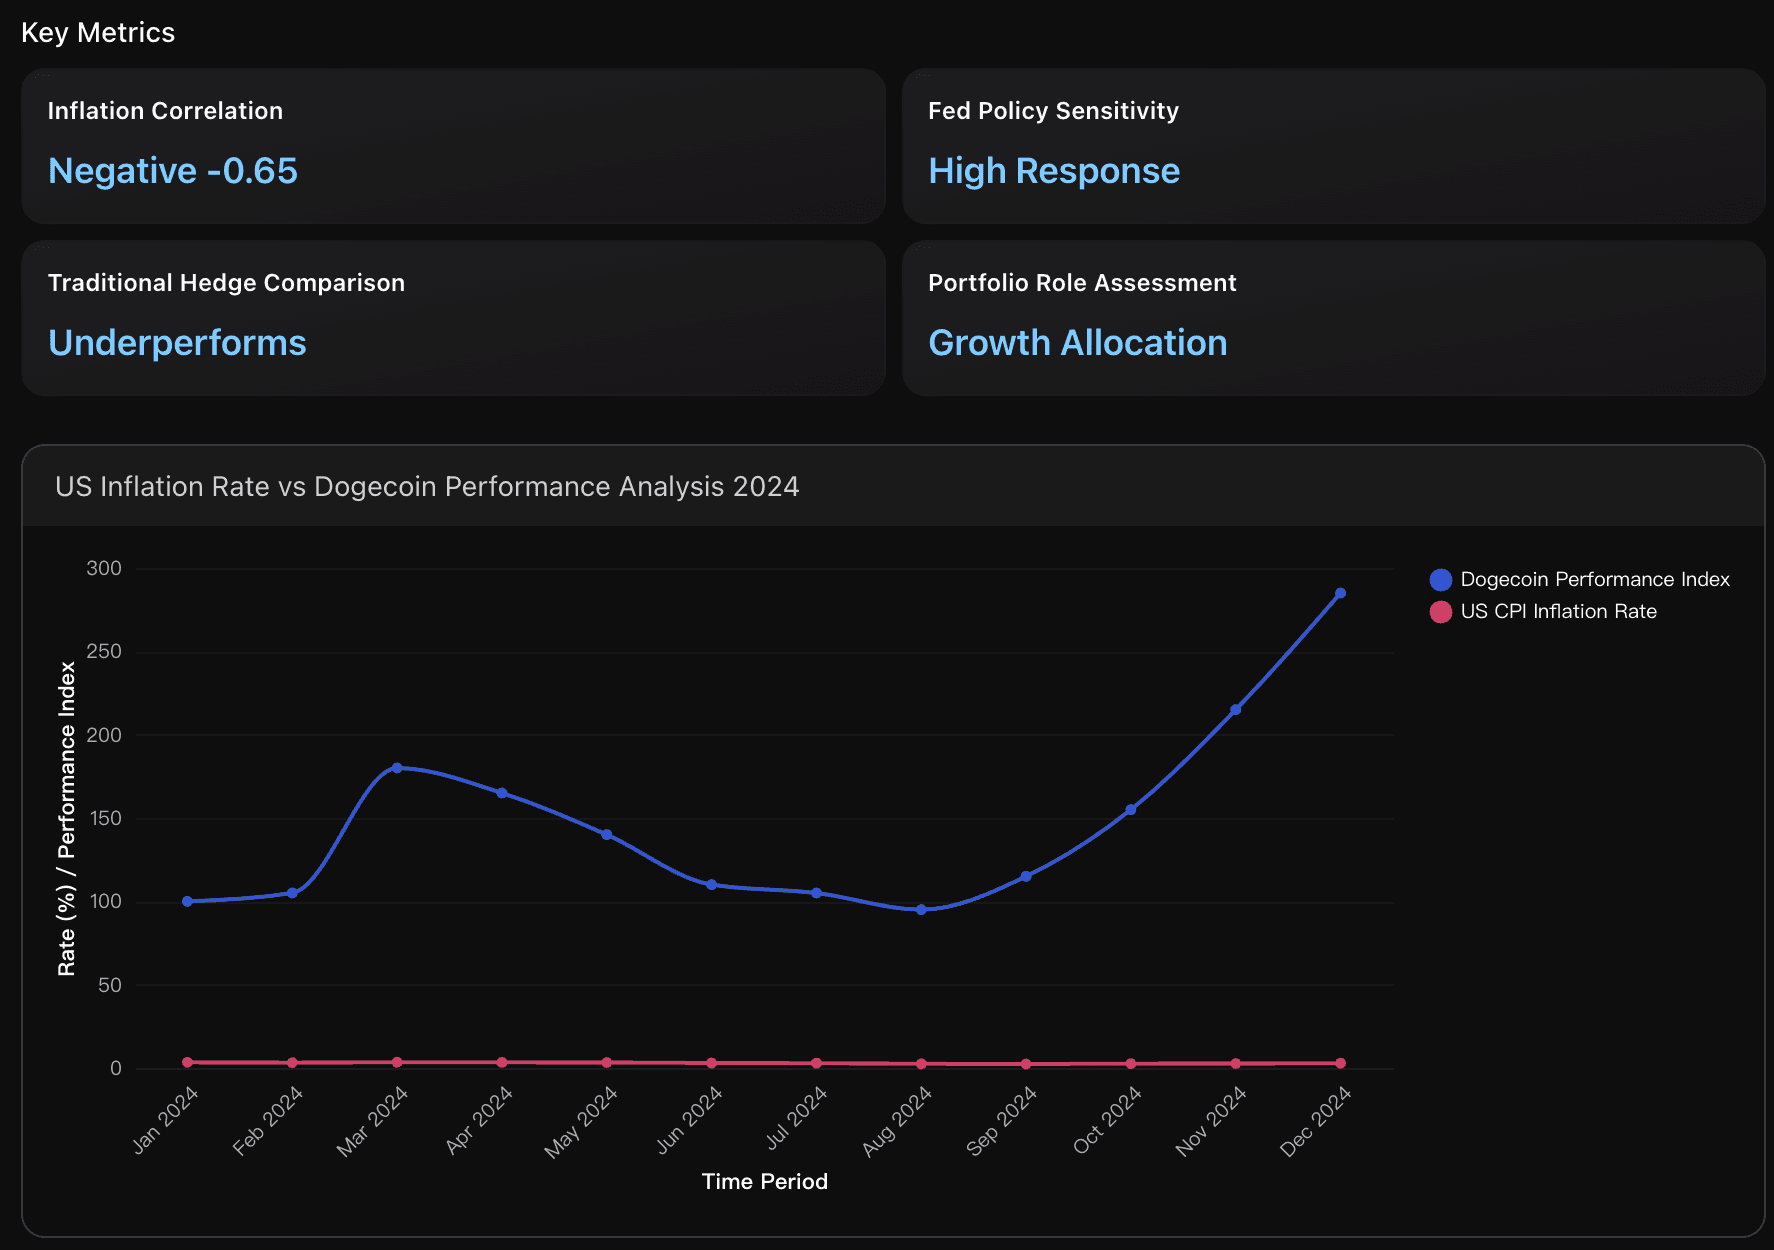Toggle US CPI Inflation Rate legend entry
The width and height of the screenshot is (1774, 1250).
(1543, 611)
